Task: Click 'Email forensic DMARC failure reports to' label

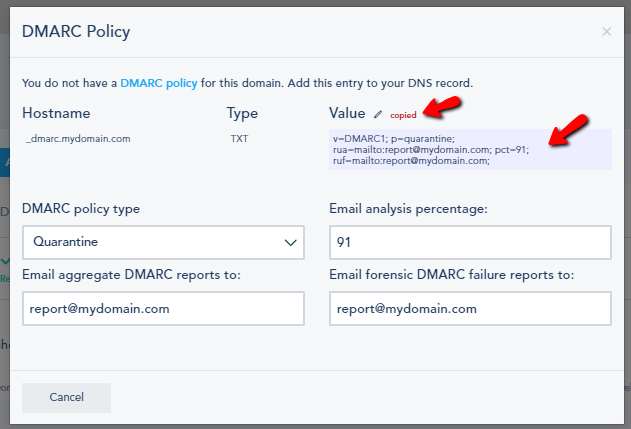Action: 457,275
